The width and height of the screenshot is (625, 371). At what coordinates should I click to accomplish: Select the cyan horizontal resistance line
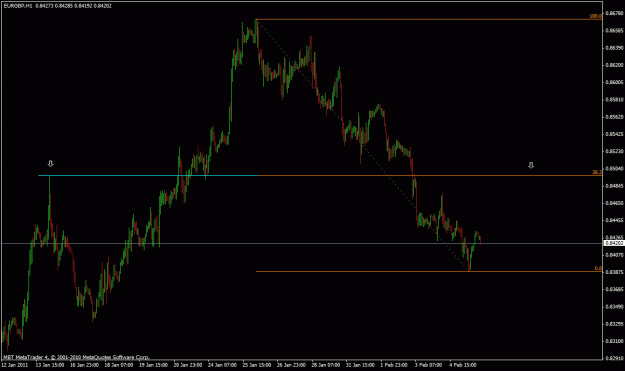pyautogui.click(x=148, y=175)
